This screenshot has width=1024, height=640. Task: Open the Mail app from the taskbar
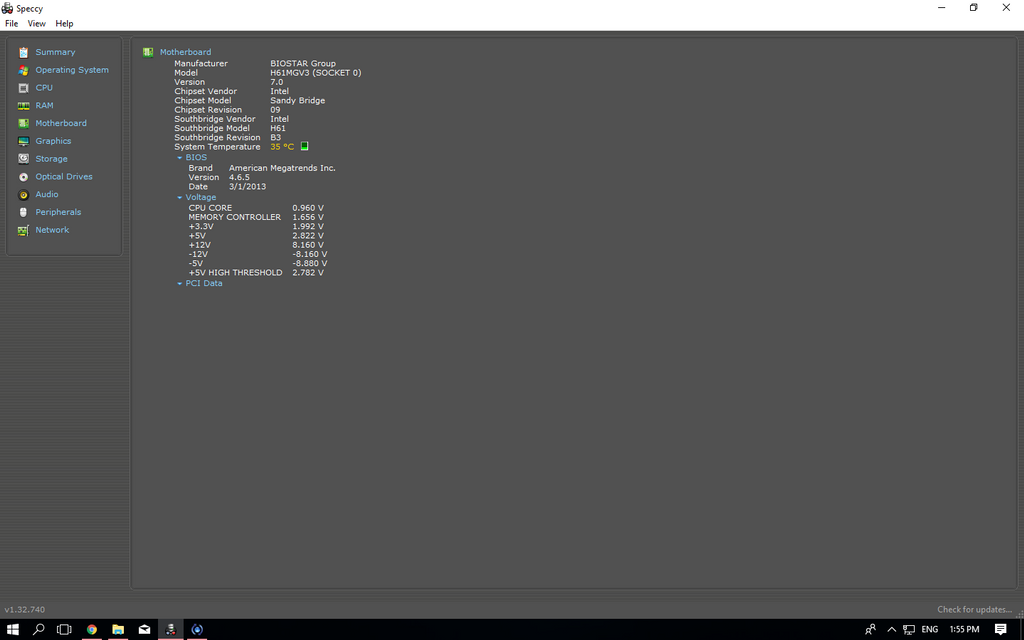click(x=144, y=630)
